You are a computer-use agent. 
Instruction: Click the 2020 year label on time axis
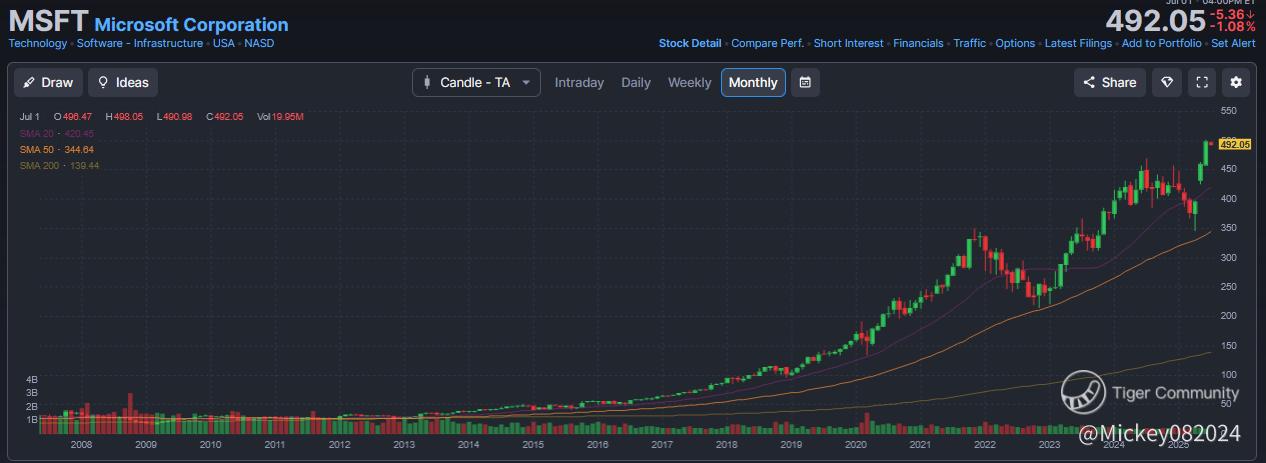point(856,445)
